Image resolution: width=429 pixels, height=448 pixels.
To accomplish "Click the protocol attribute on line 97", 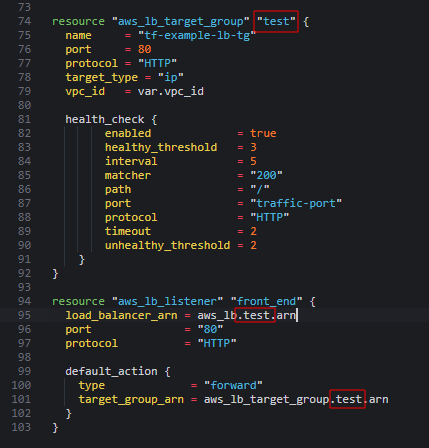I will pyautogui.click(x=92, y=343).
